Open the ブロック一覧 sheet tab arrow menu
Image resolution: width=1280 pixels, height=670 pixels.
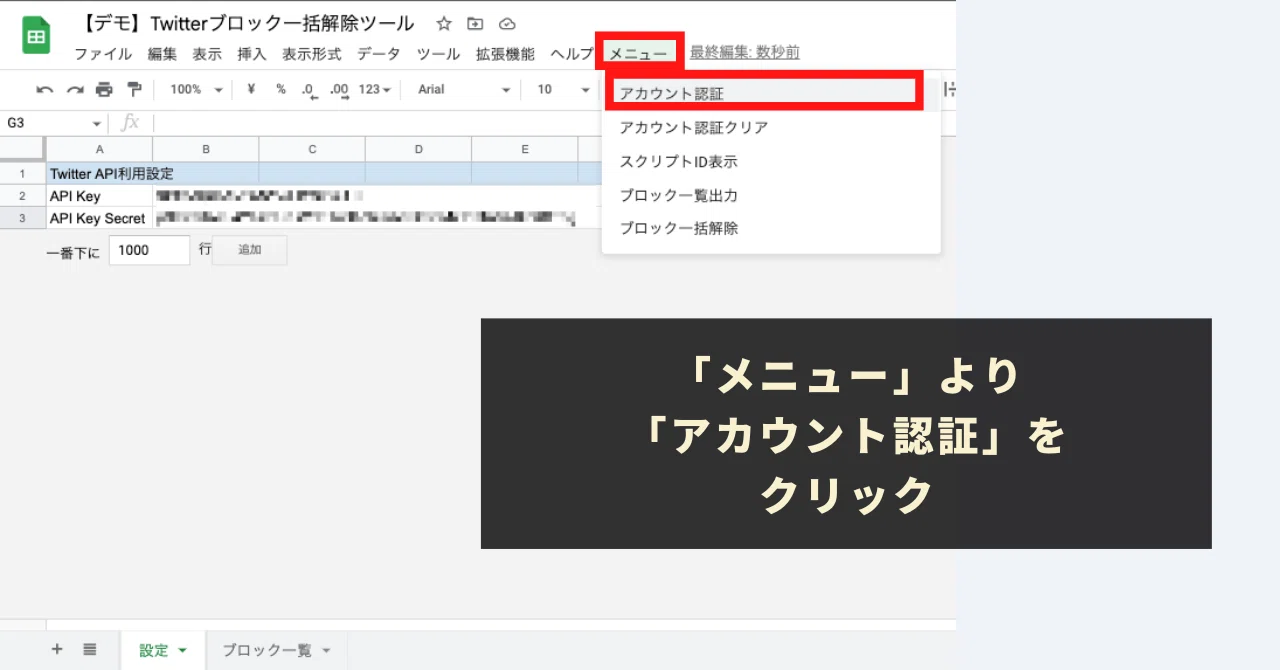coord(326,651)
